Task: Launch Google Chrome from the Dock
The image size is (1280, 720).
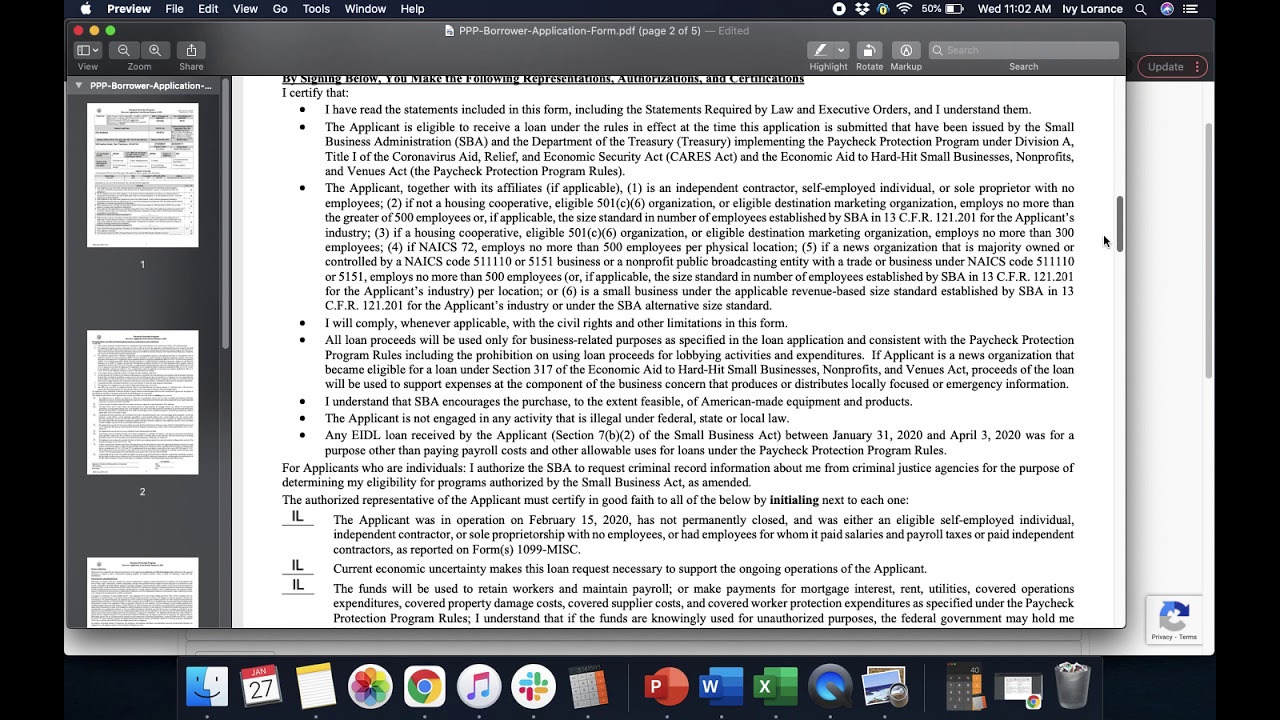Action: [424, 687]
